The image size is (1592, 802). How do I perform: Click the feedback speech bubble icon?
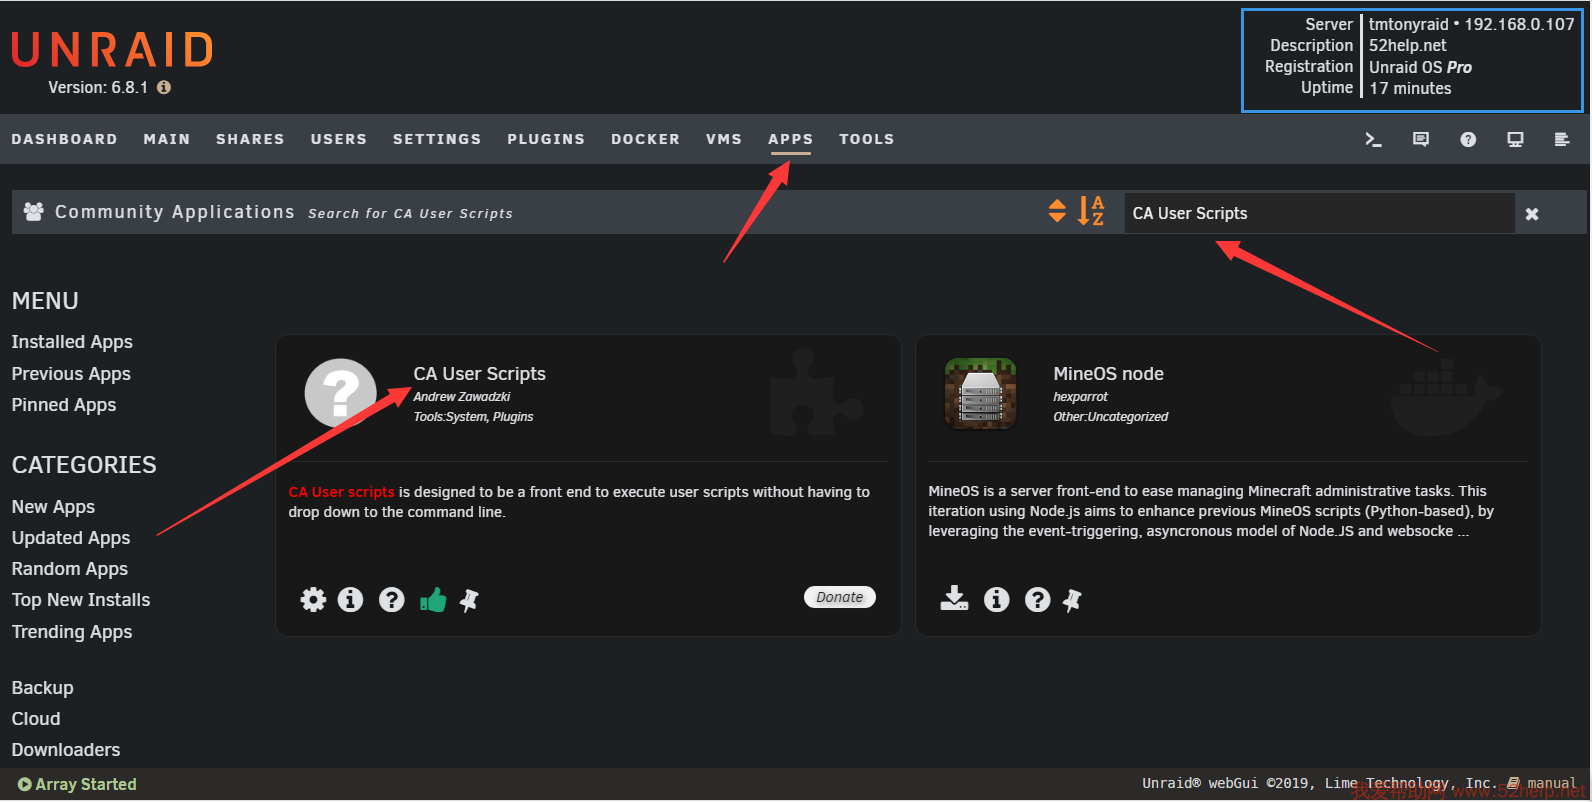tap(1420, 140)
